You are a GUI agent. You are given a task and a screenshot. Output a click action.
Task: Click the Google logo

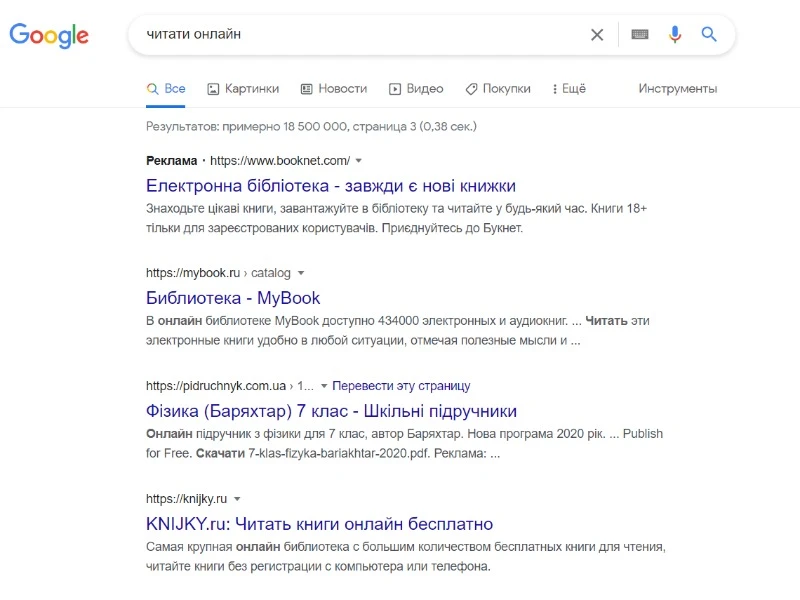49,35
